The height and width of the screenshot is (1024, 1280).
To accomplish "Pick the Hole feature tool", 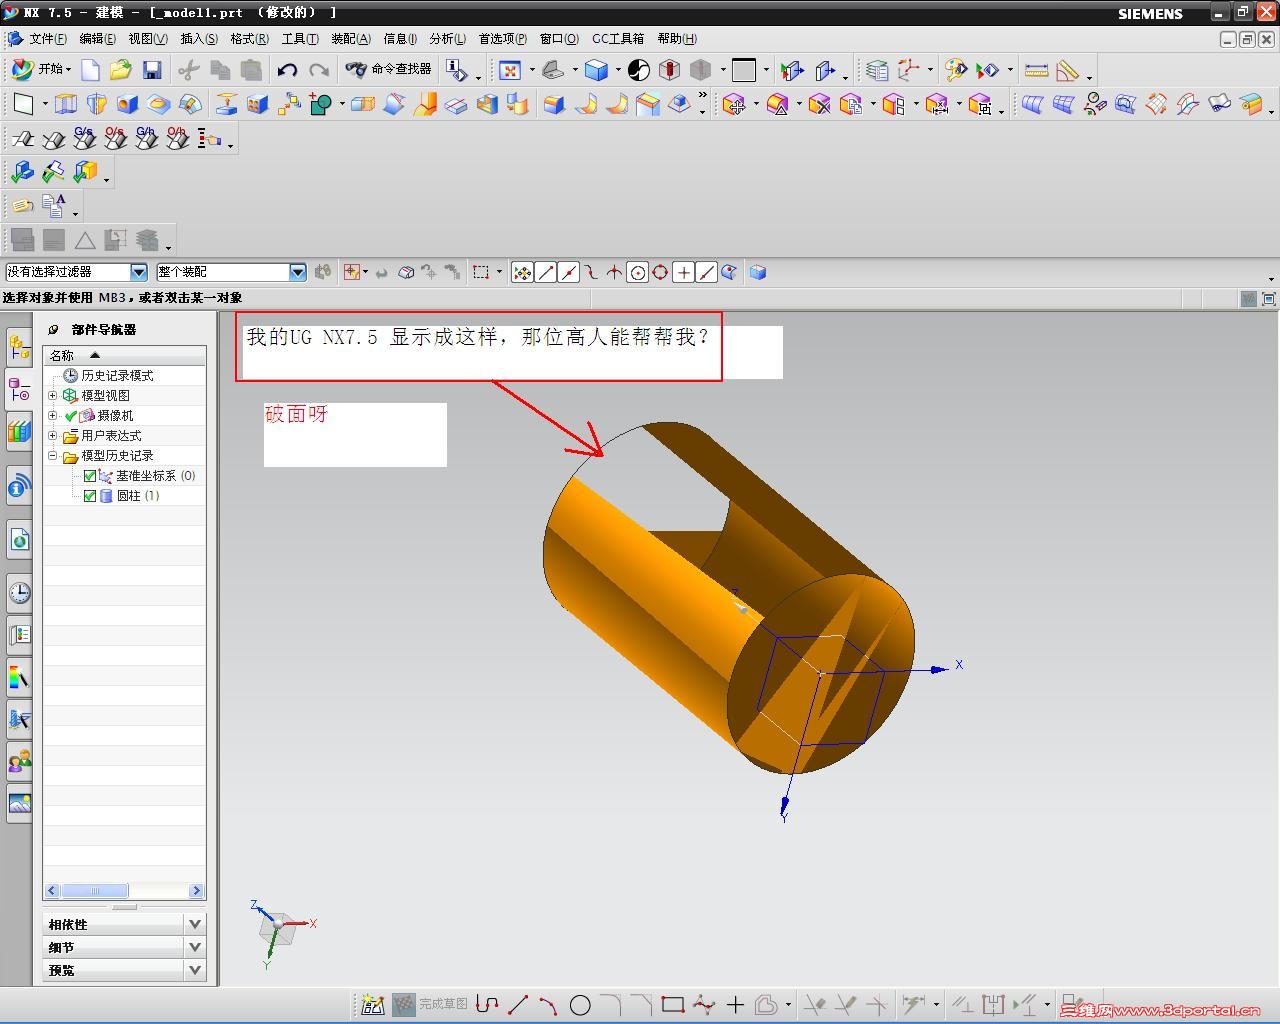I will tap(128, 104).
